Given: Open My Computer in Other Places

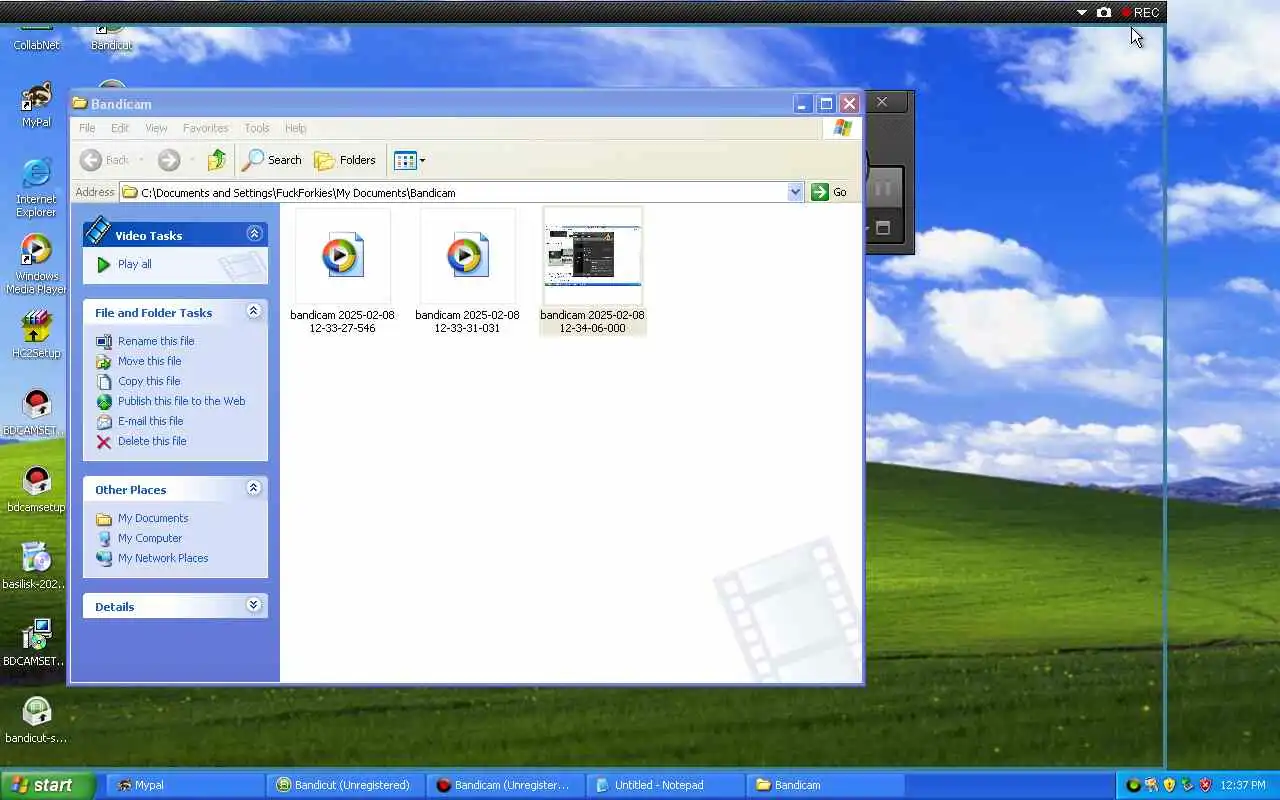Looking at the screenshot, I should tap(150, 538).
